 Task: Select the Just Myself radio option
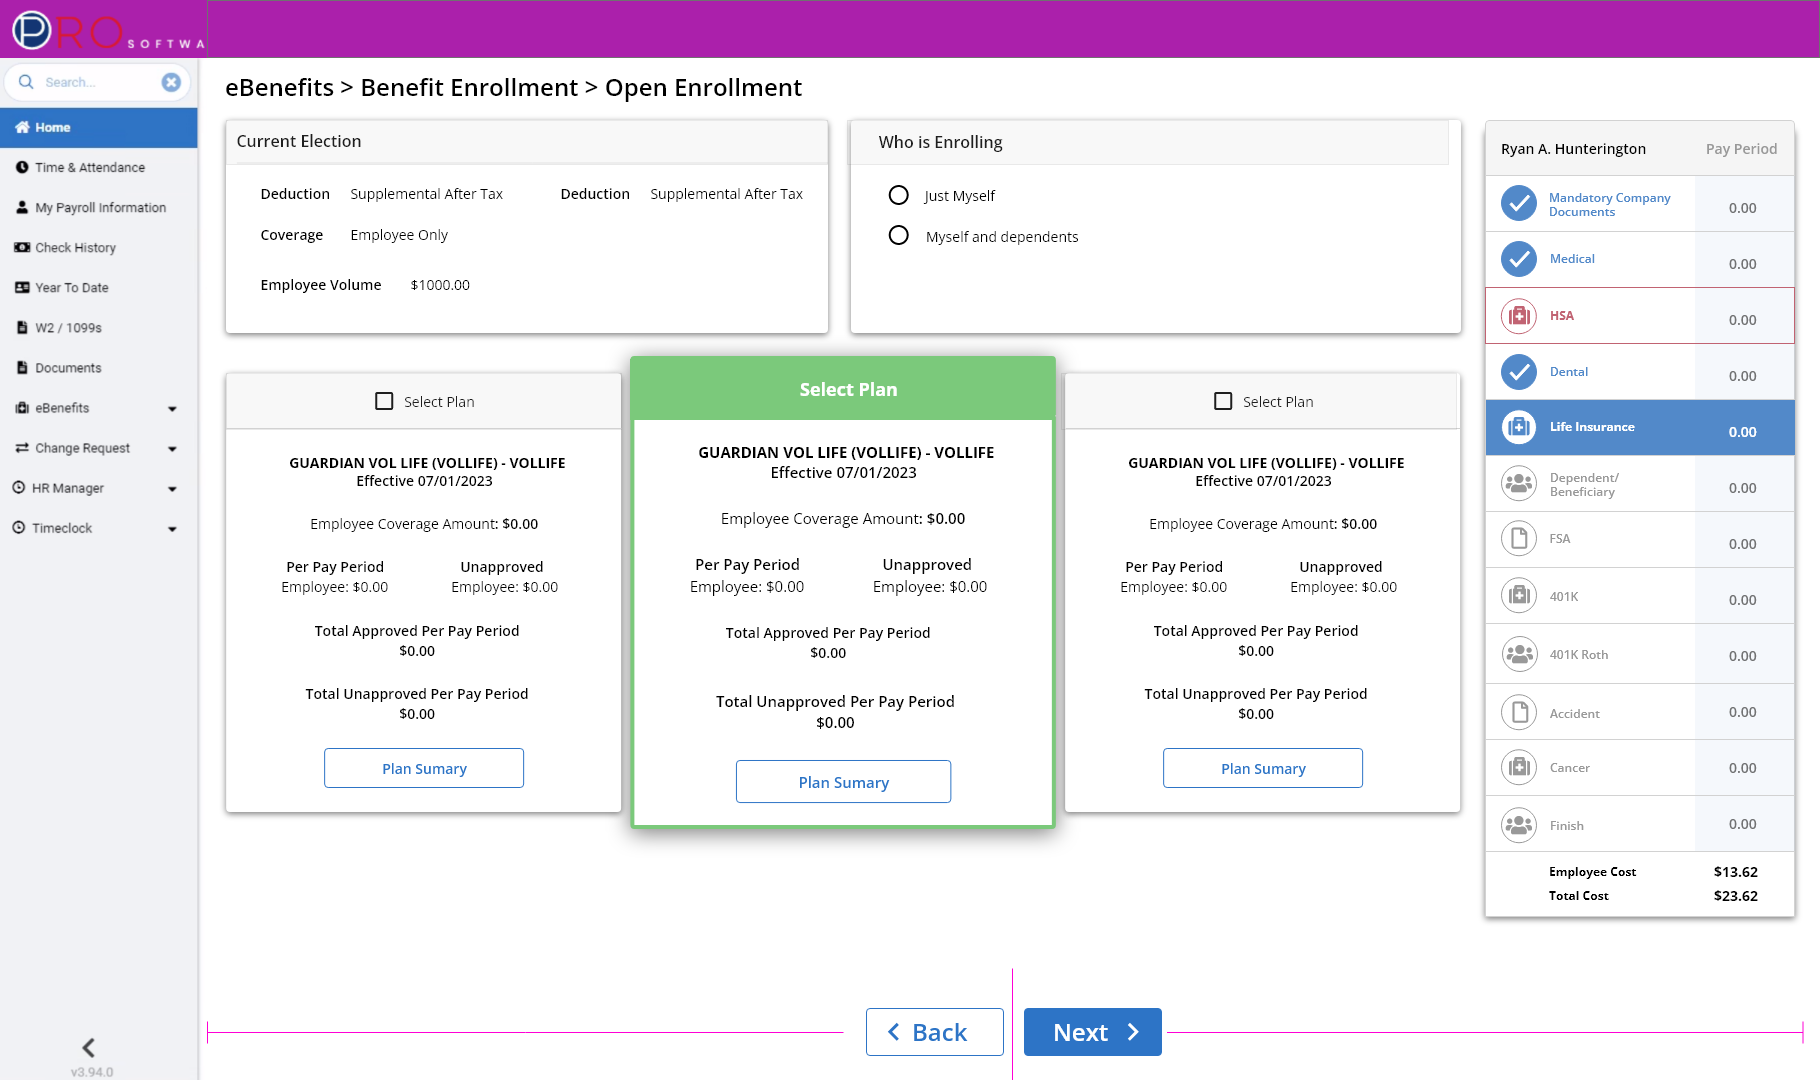pyautogui.click(x=899, y=195)
